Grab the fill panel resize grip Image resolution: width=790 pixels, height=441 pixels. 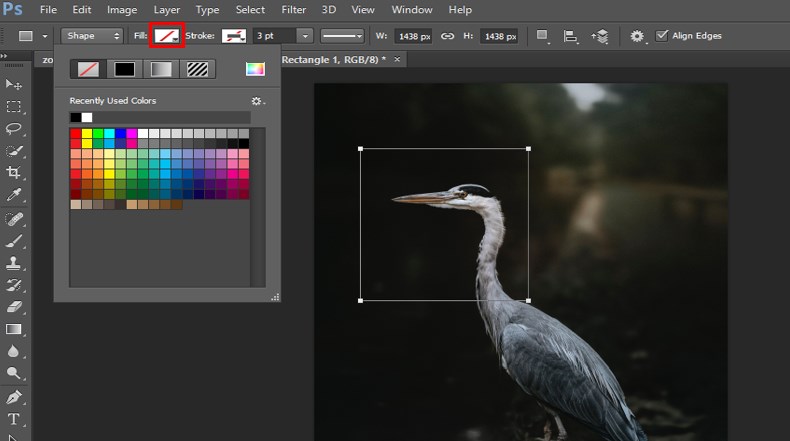(x=275, y=297)
